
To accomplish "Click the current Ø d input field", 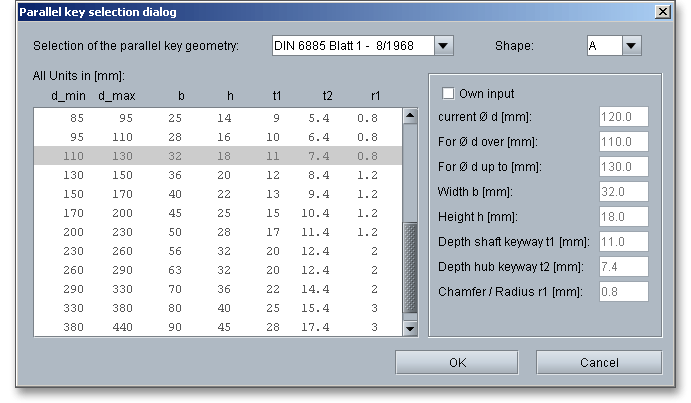I will coord(624,117).
